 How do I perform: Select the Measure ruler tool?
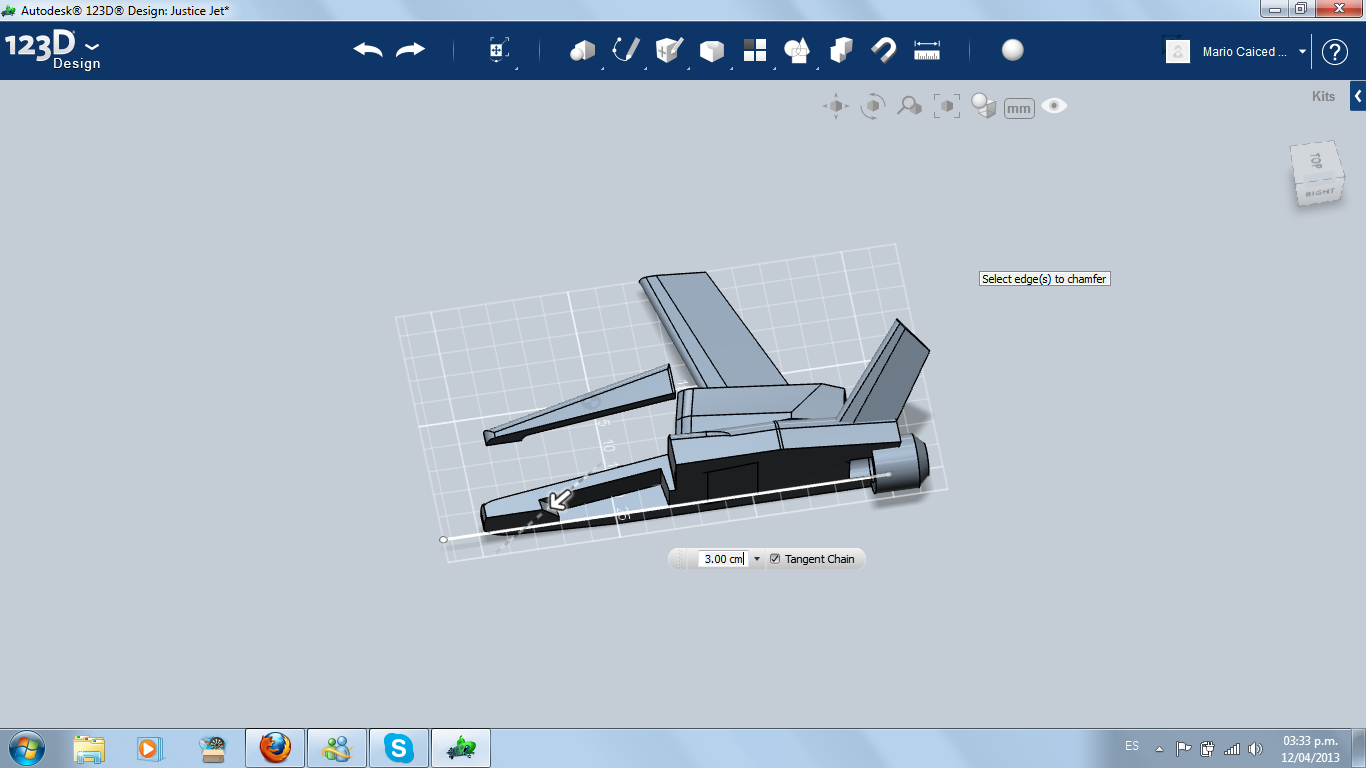click(927, 50)
